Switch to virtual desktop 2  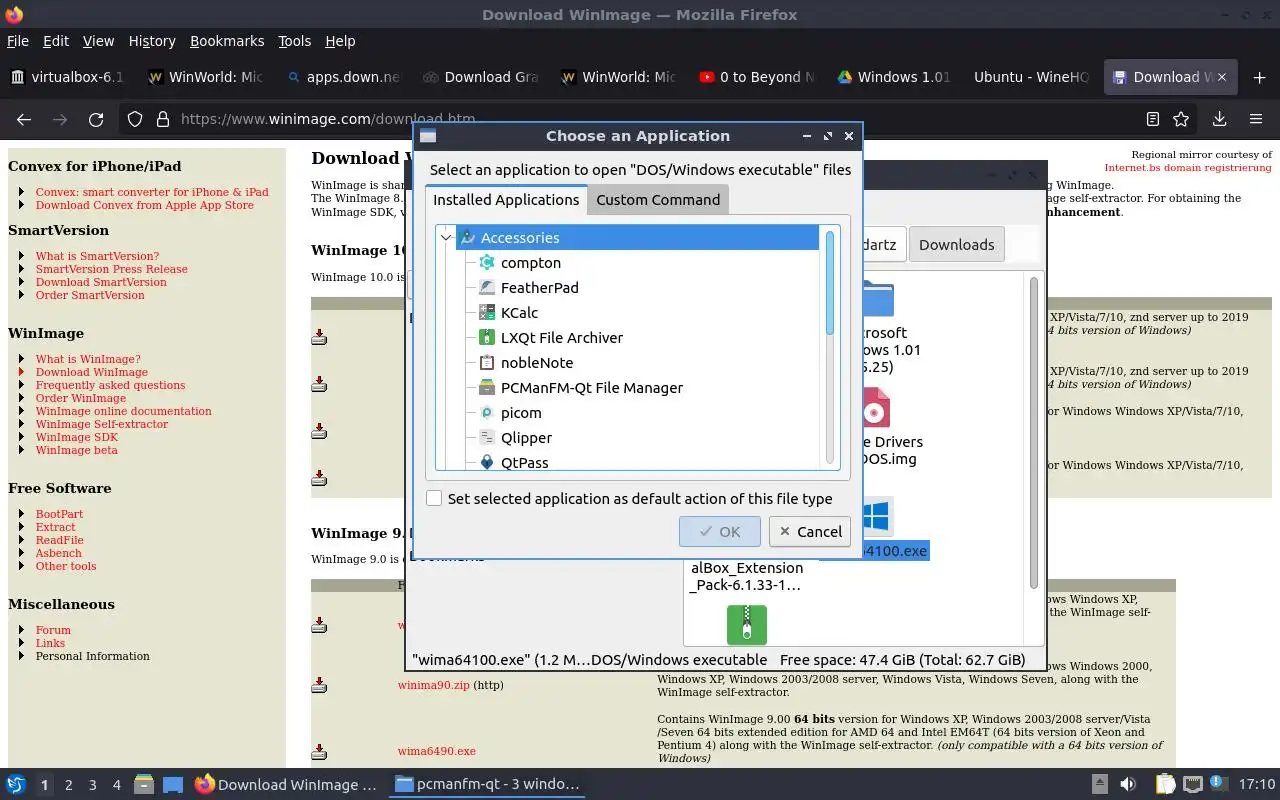69,785
